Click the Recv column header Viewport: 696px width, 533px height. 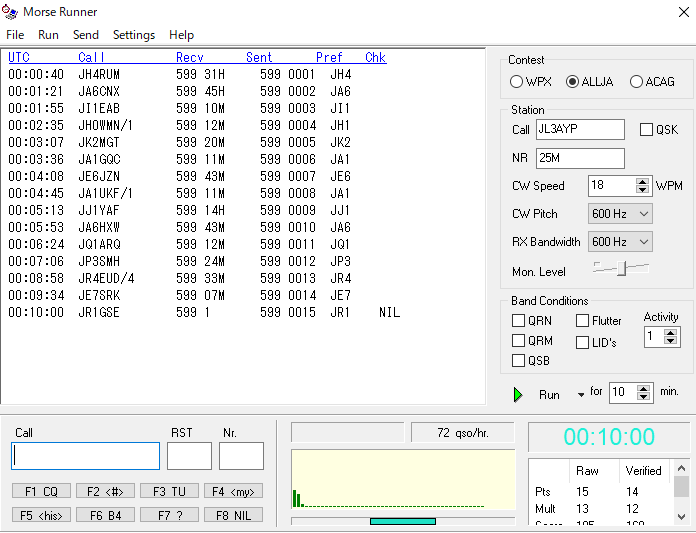click(x=190, y=57)
